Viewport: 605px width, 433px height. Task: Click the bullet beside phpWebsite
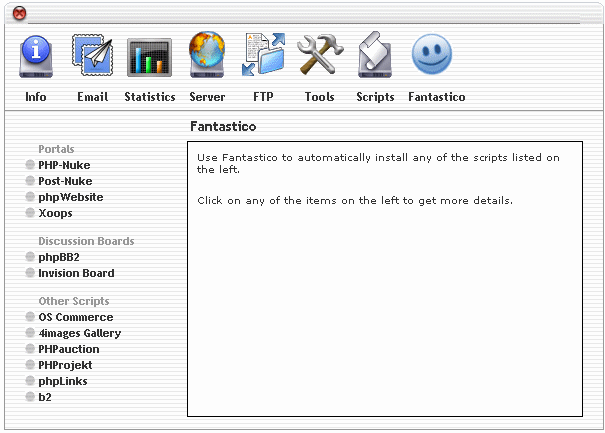[x=30, y=197]
